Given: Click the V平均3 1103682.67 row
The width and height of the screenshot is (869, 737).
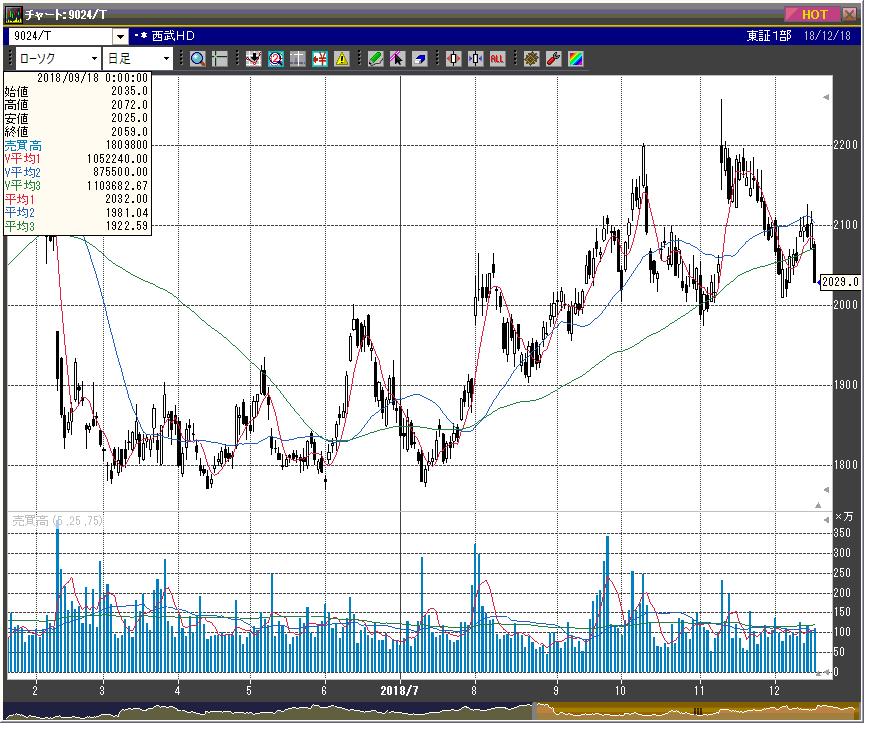Looking at the screenshot, I should tap(76, 186).
